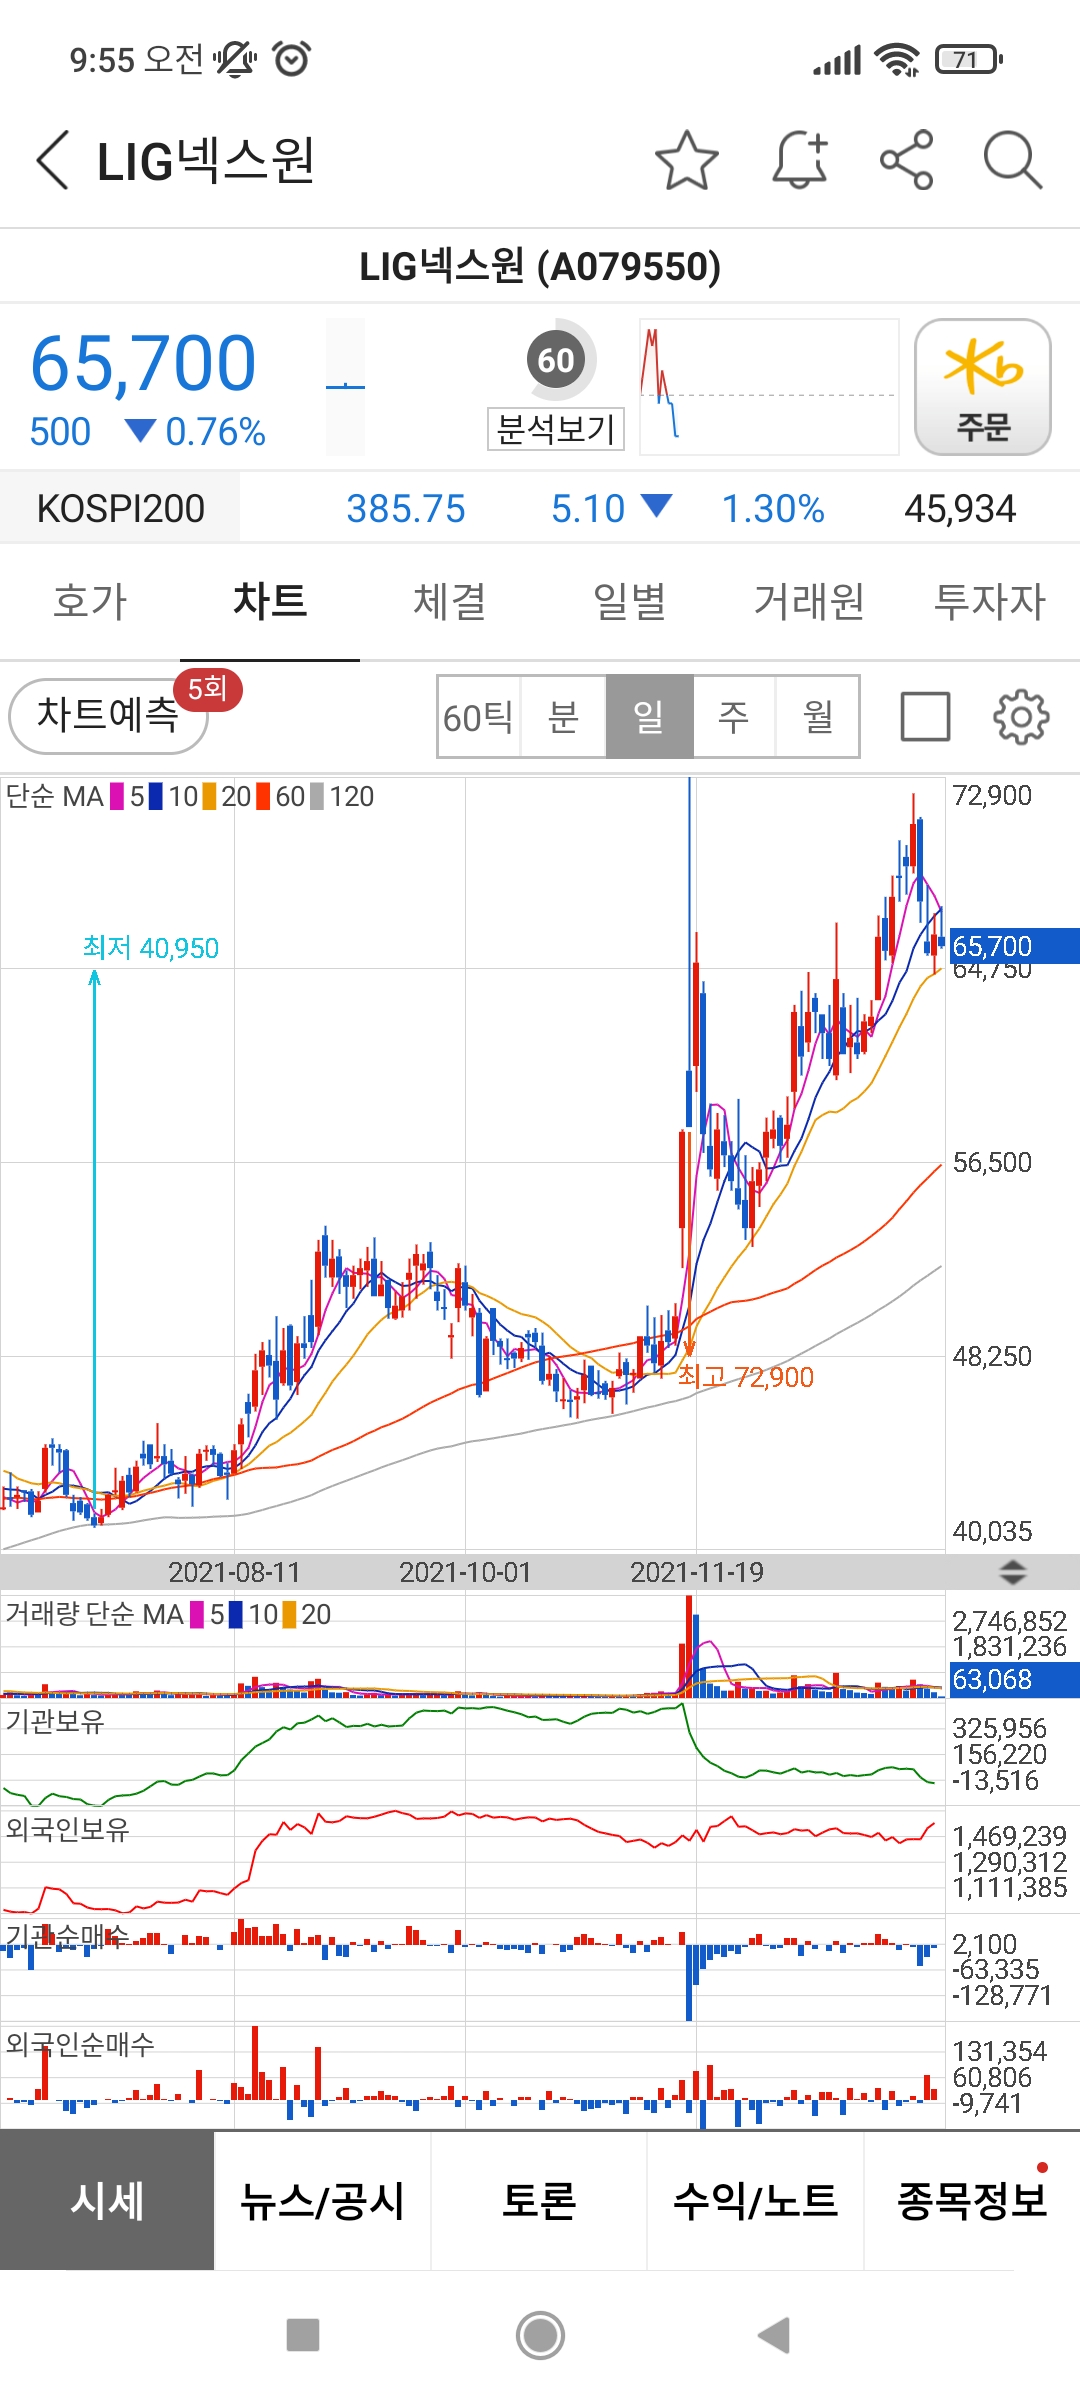Open 뉴스/공시 bottom tab

tap(323, 2200)
